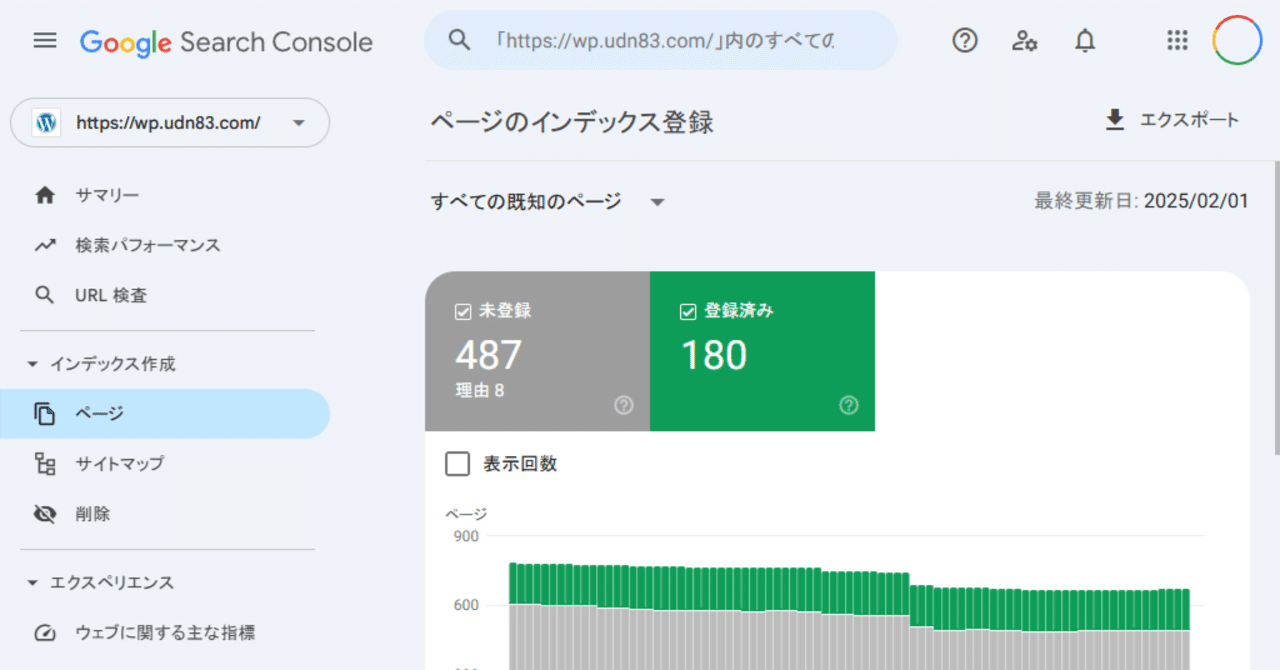Image resolution: width=1280 pixels, height=670 pixels.
Task: Open 削除 from the sidebar
Action: click(93, 513)
